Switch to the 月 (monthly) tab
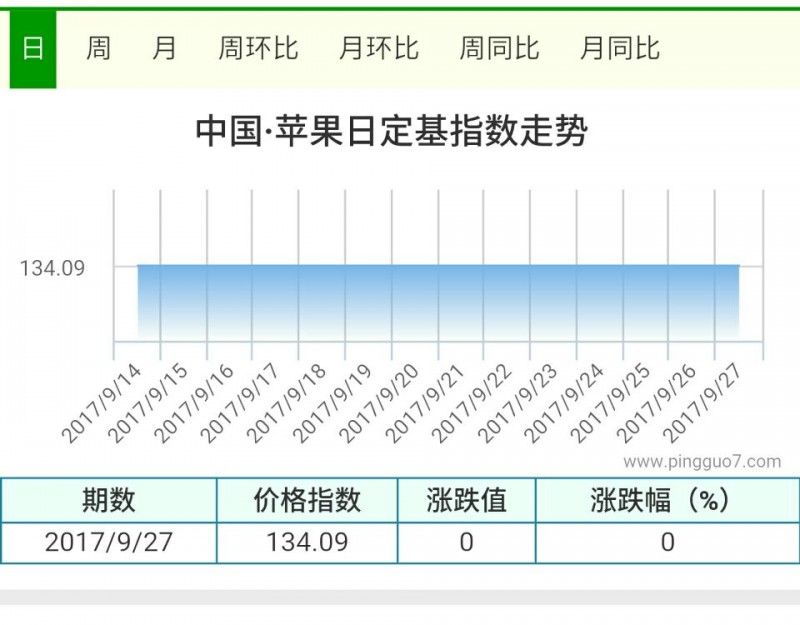The height and width of the screenshot is (625, 800). 164,49
